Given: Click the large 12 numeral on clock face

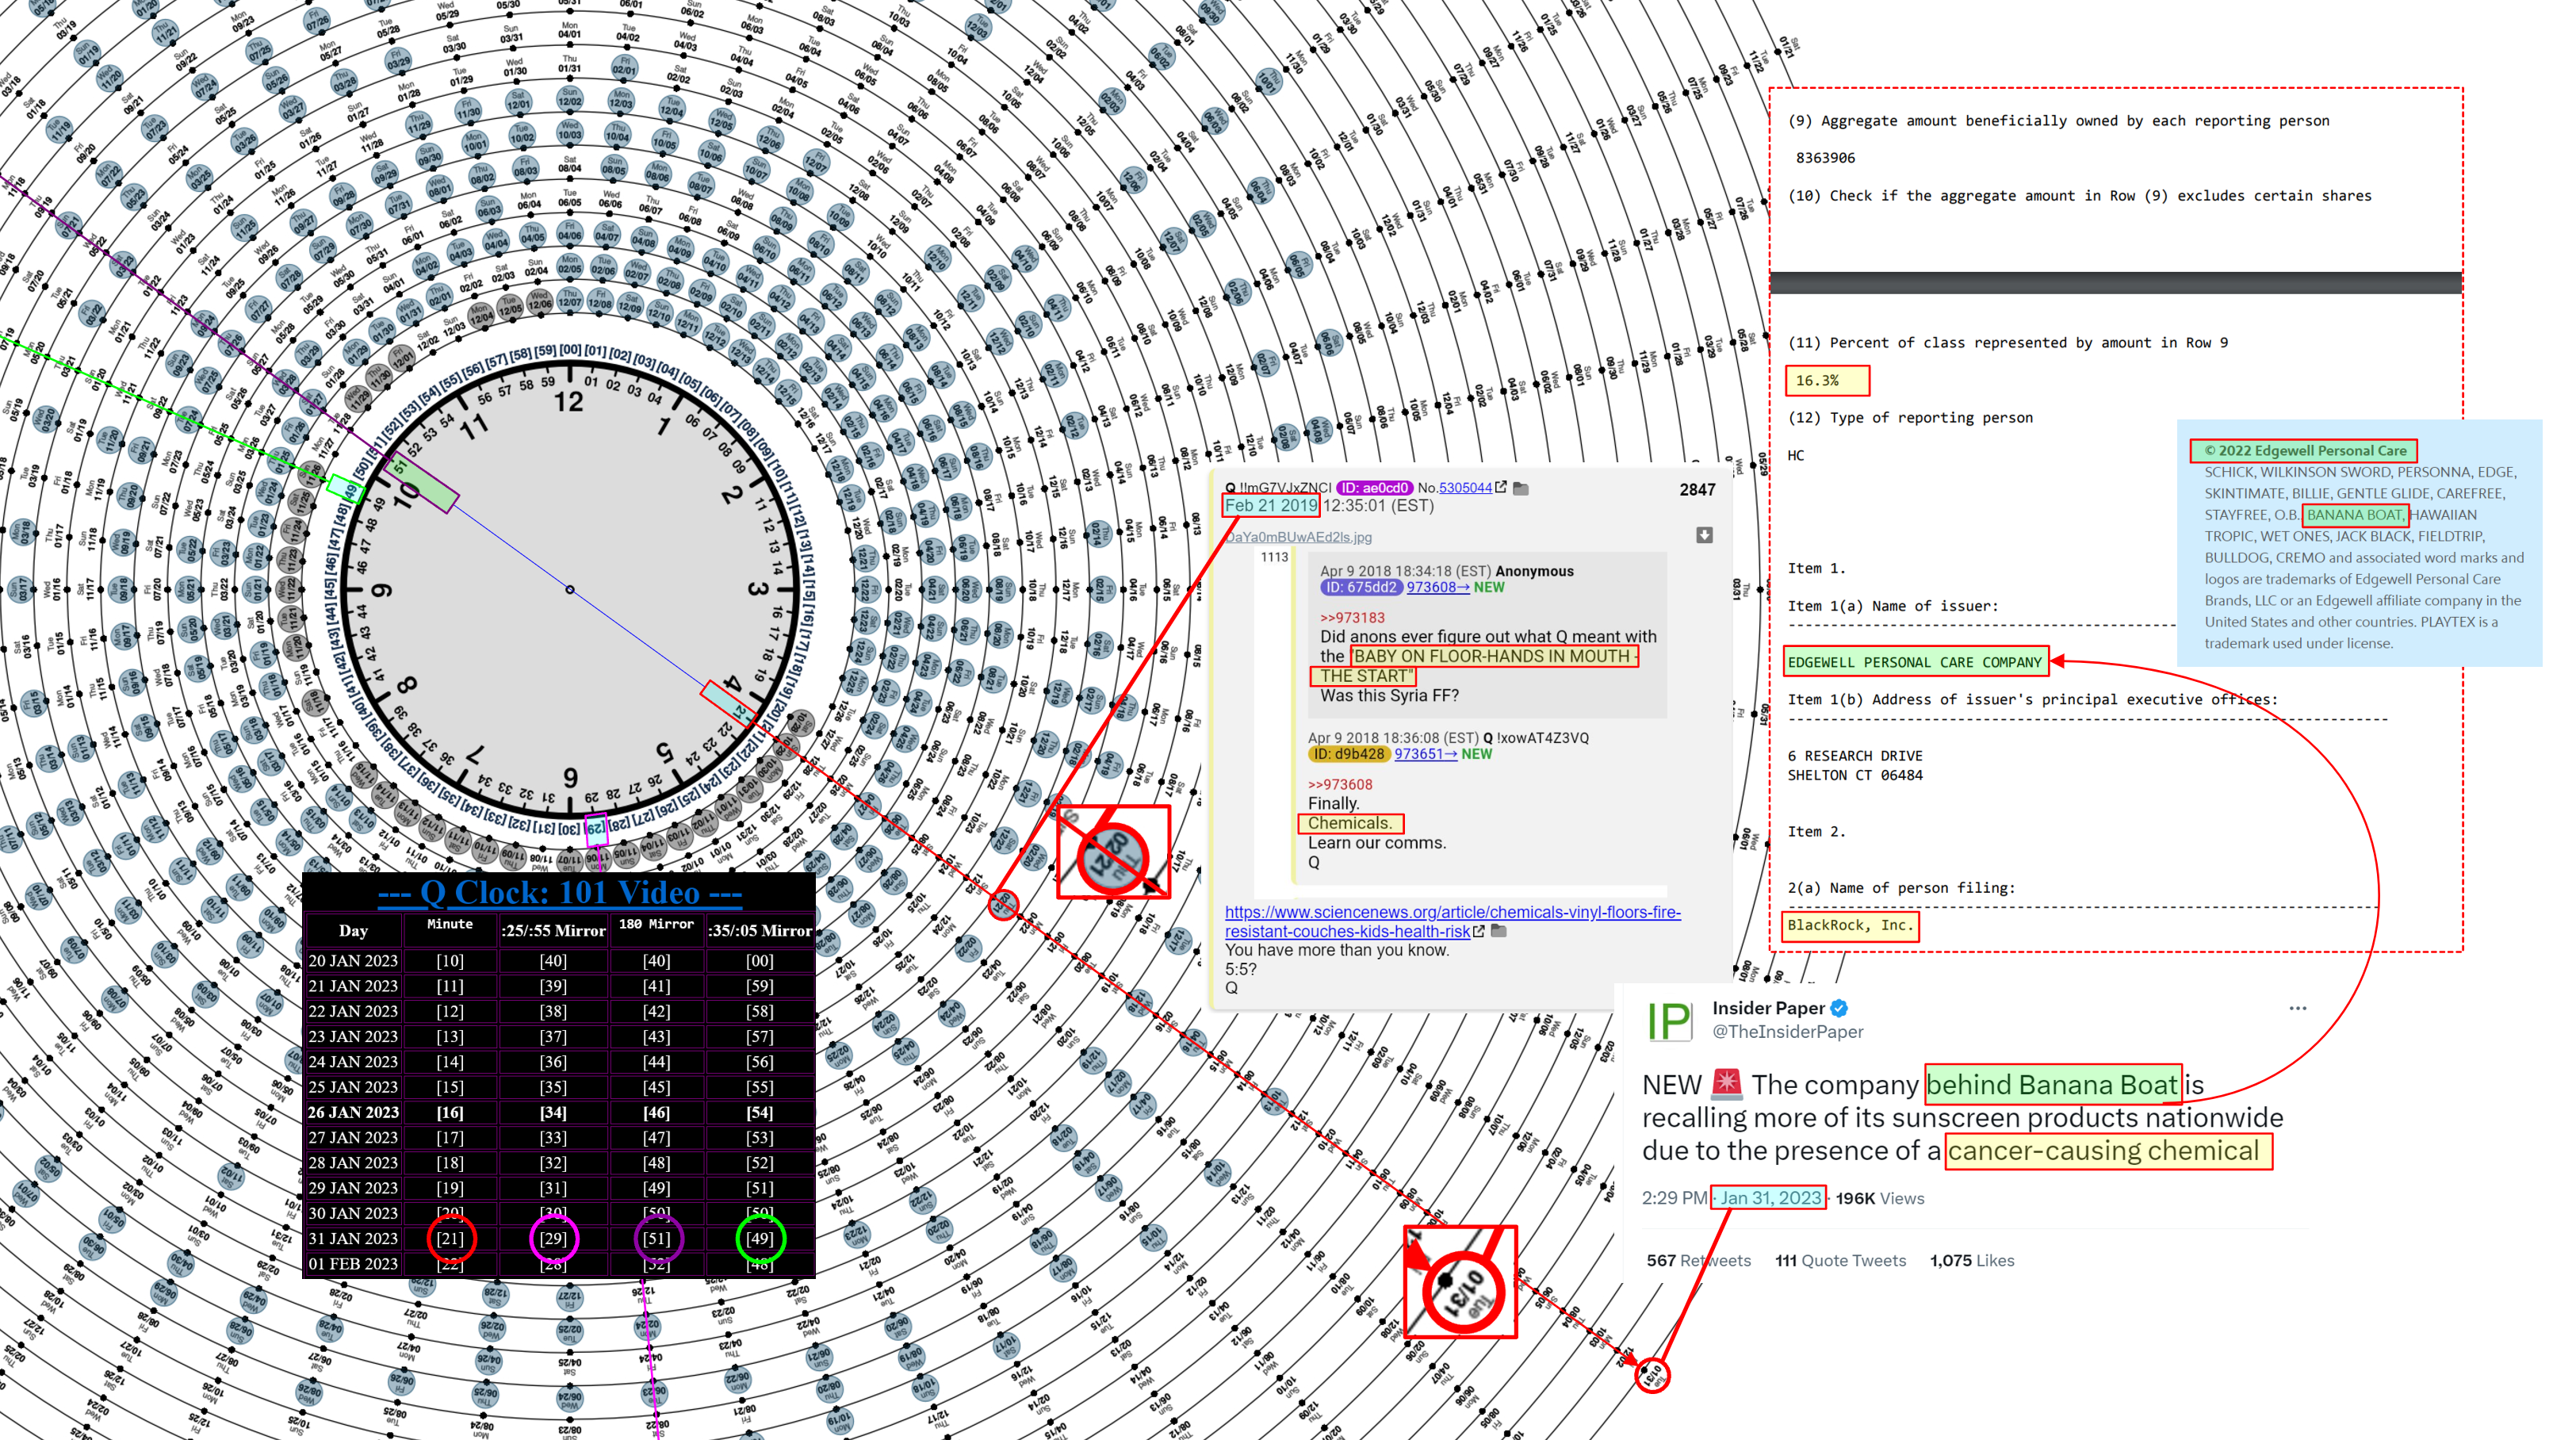Looking at the screenshot, I should tap(569, 402).
